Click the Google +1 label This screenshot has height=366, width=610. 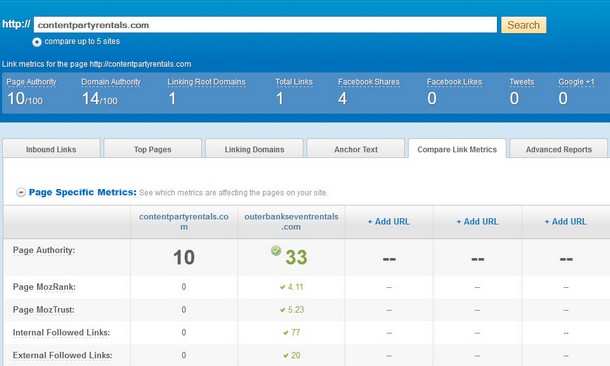pyautogui.click(x=576, y=82)
